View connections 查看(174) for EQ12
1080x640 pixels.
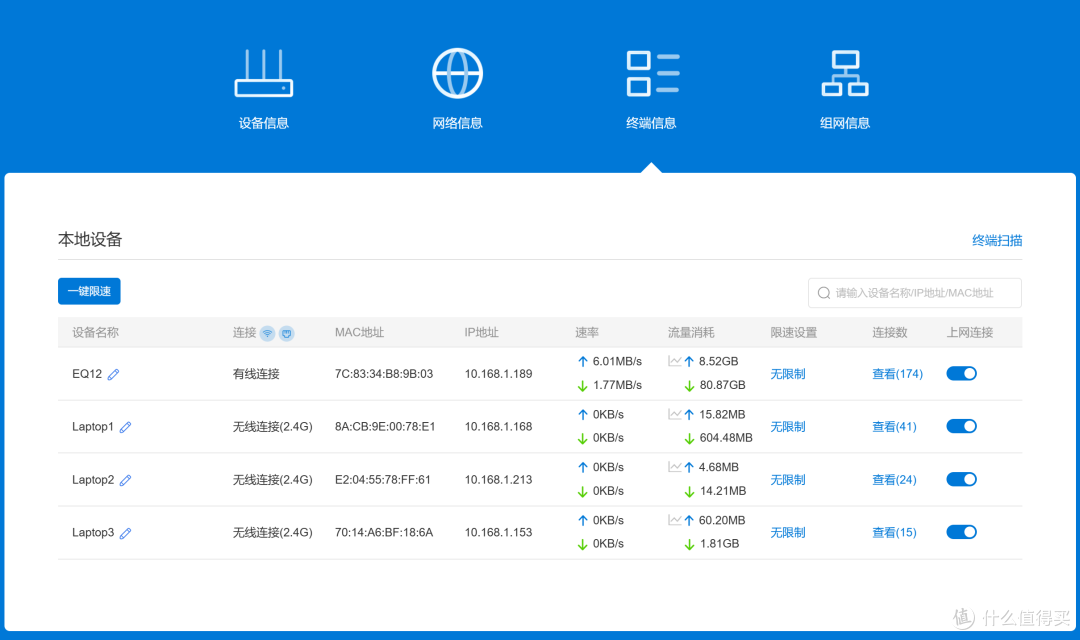[x=897, y=374]
